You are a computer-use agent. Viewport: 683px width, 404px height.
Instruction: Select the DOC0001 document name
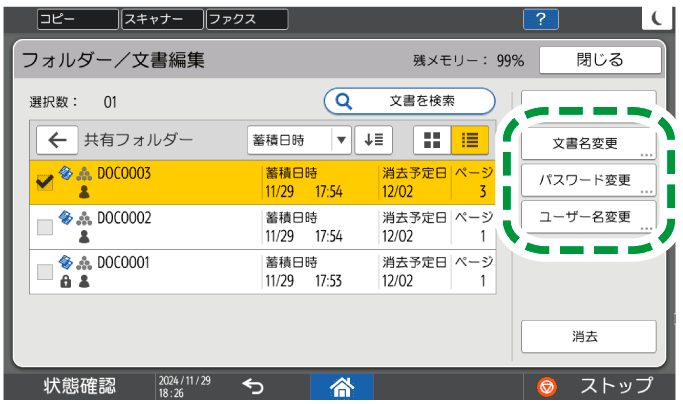(123, 263)
